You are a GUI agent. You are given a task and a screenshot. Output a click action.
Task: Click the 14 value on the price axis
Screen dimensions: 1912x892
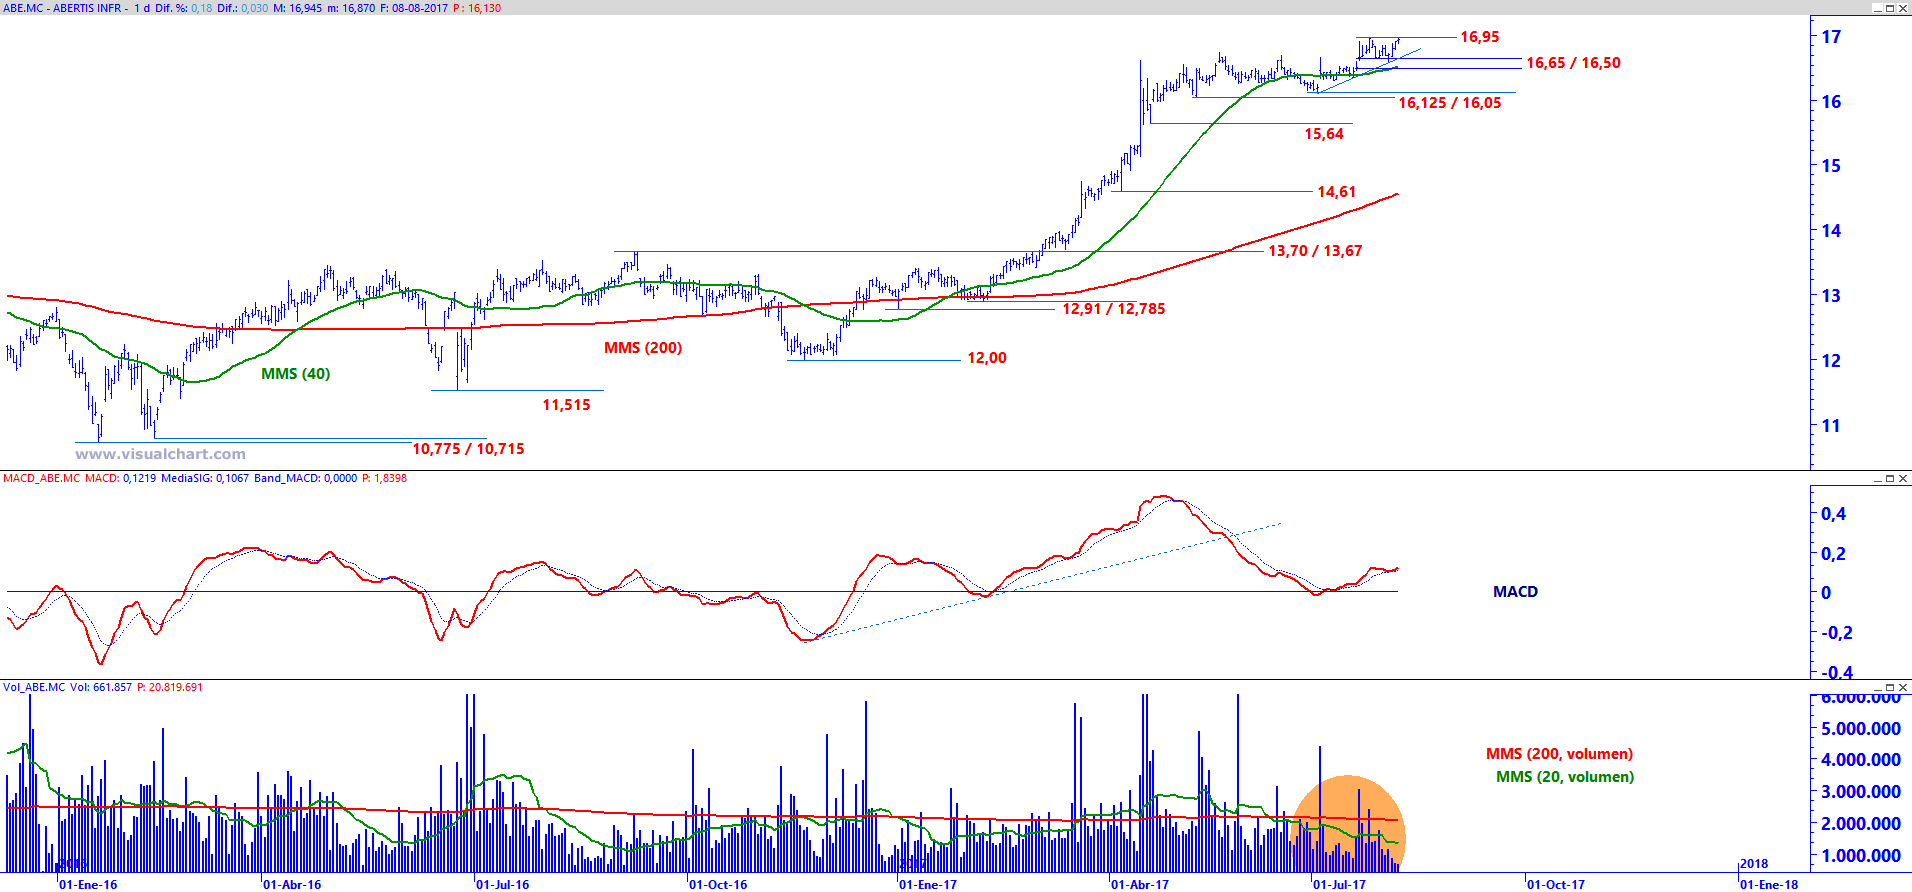(x=1831, y=231)
